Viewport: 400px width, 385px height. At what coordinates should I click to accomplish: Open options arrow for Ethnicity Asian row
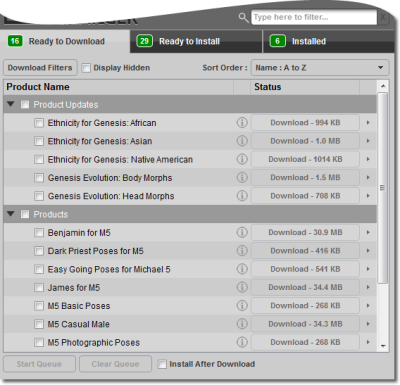pyautogui.click(x=368, y=141)
